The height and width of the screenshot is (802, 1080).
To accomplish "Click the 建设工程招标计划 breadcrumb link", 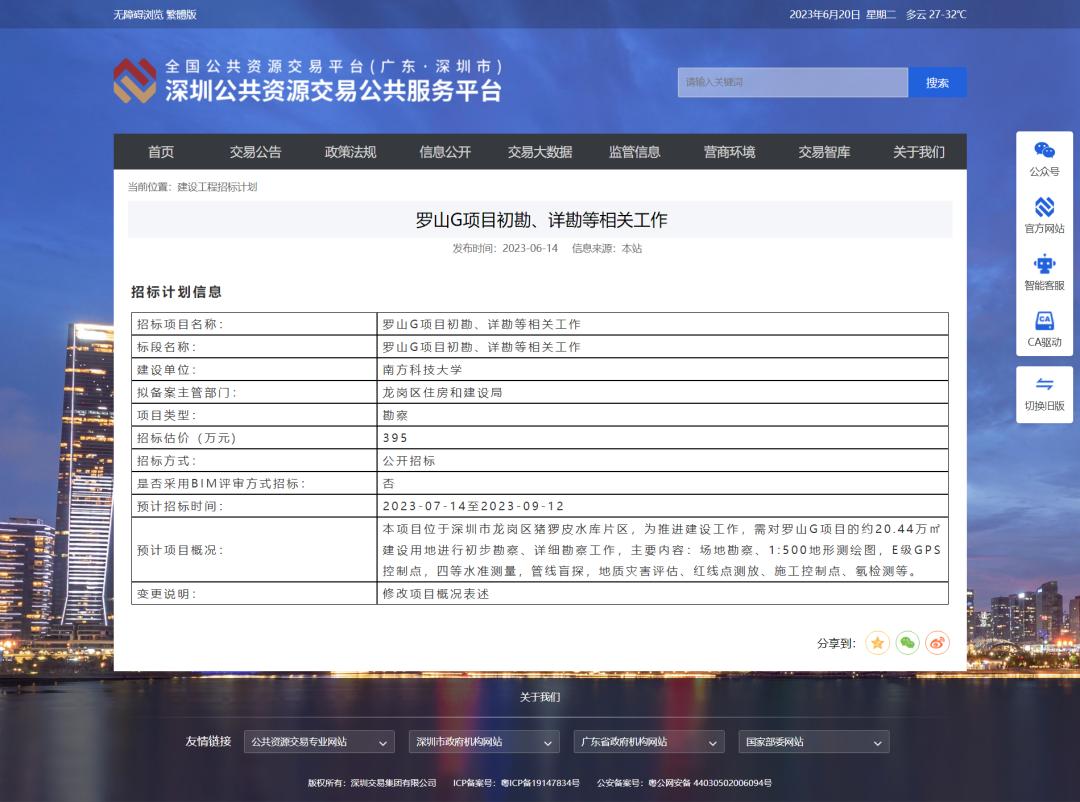I will (x=217, y=187).
